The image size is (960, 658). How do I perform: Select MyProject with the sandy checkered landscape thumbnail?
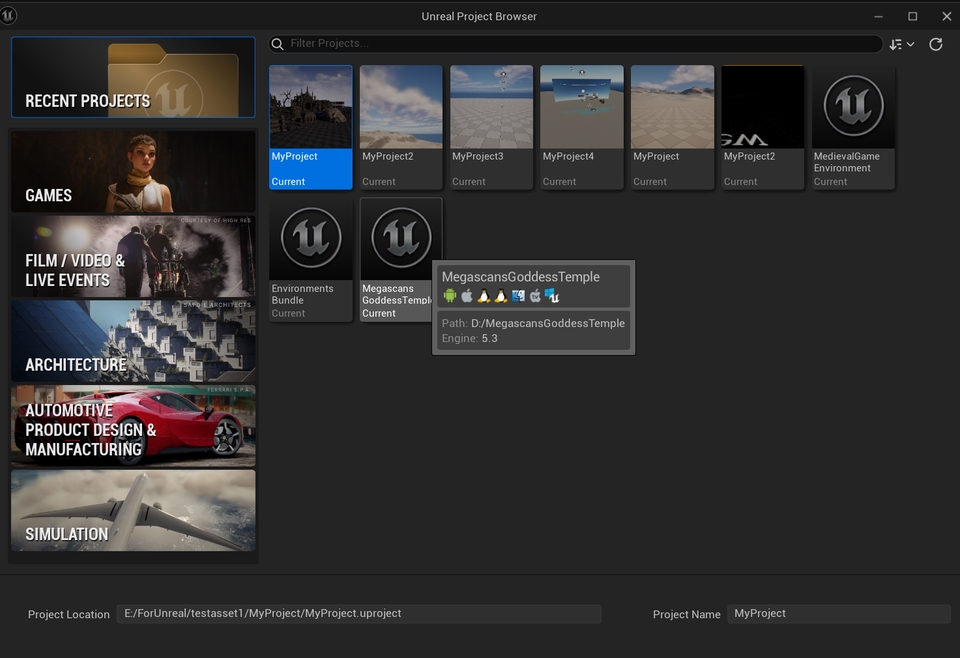(x=672, y=127)
